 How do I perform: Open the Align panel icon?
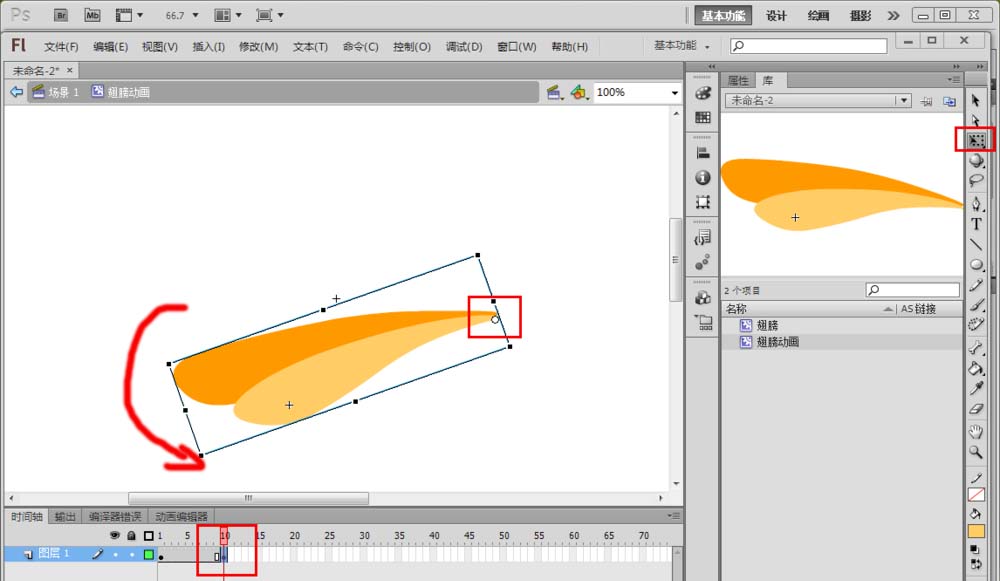click(703, 153)
